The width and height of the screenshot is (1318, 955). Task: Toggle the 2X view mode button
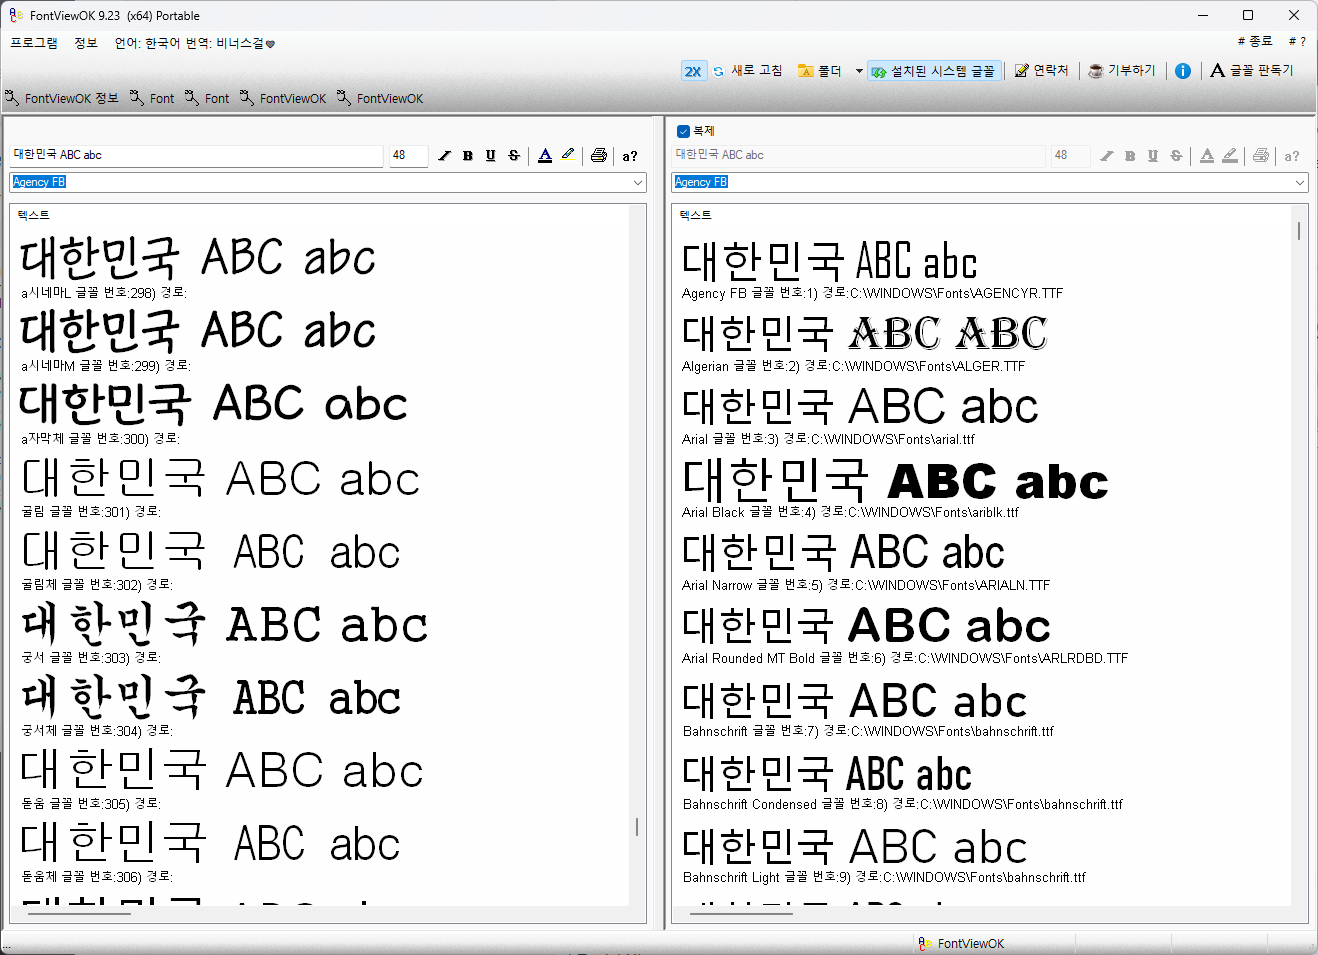[693, 71]
